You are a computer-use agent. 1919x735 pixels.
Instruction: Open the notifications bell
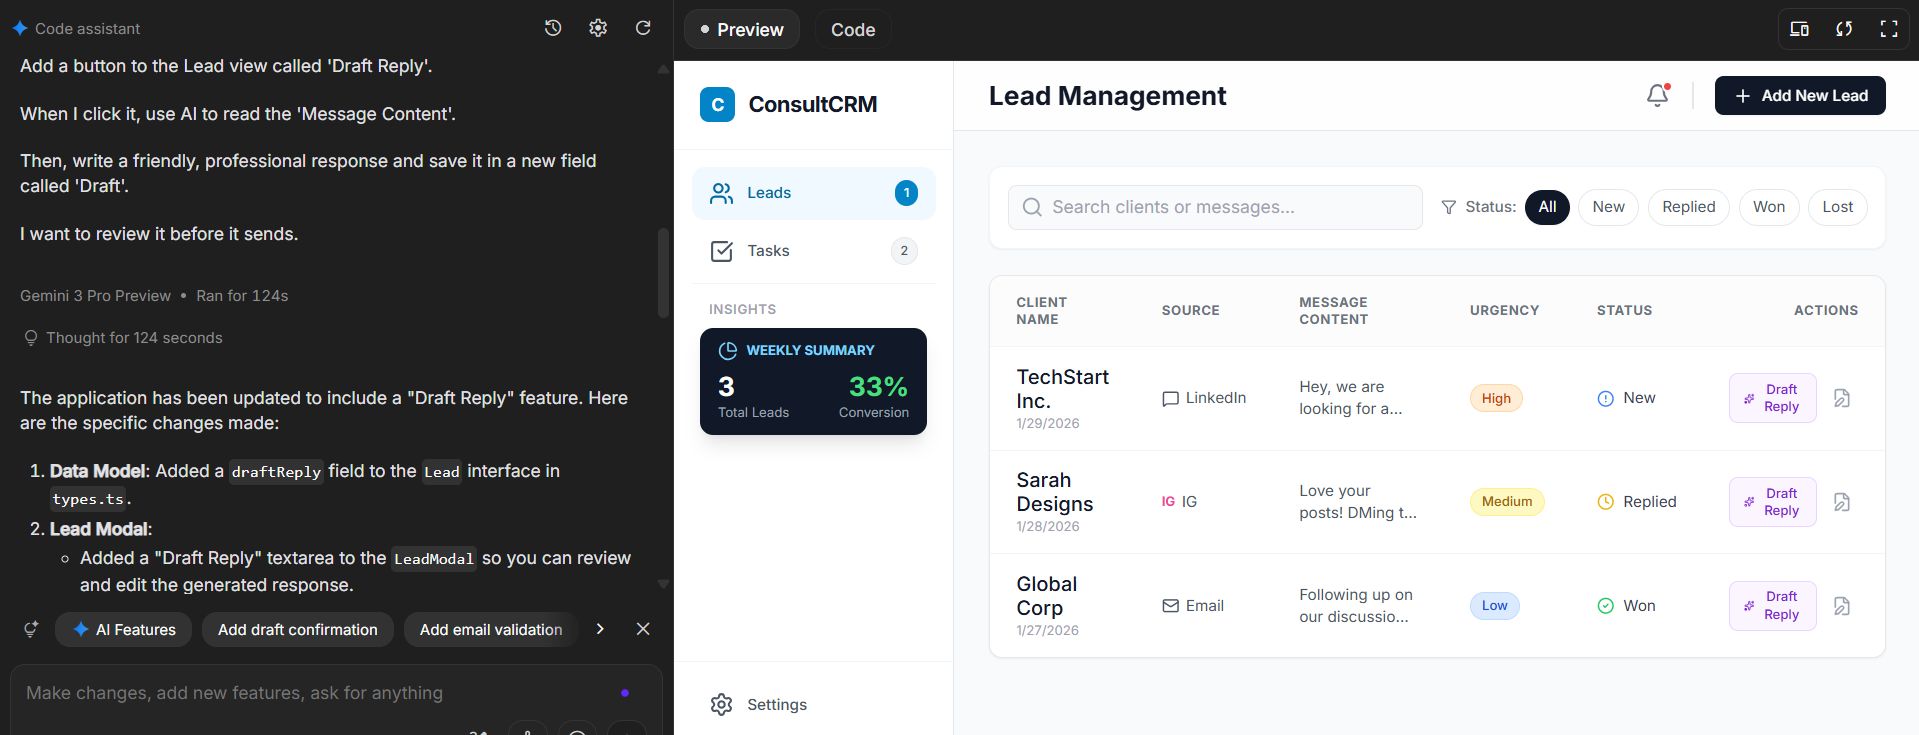click(1657, 95)
